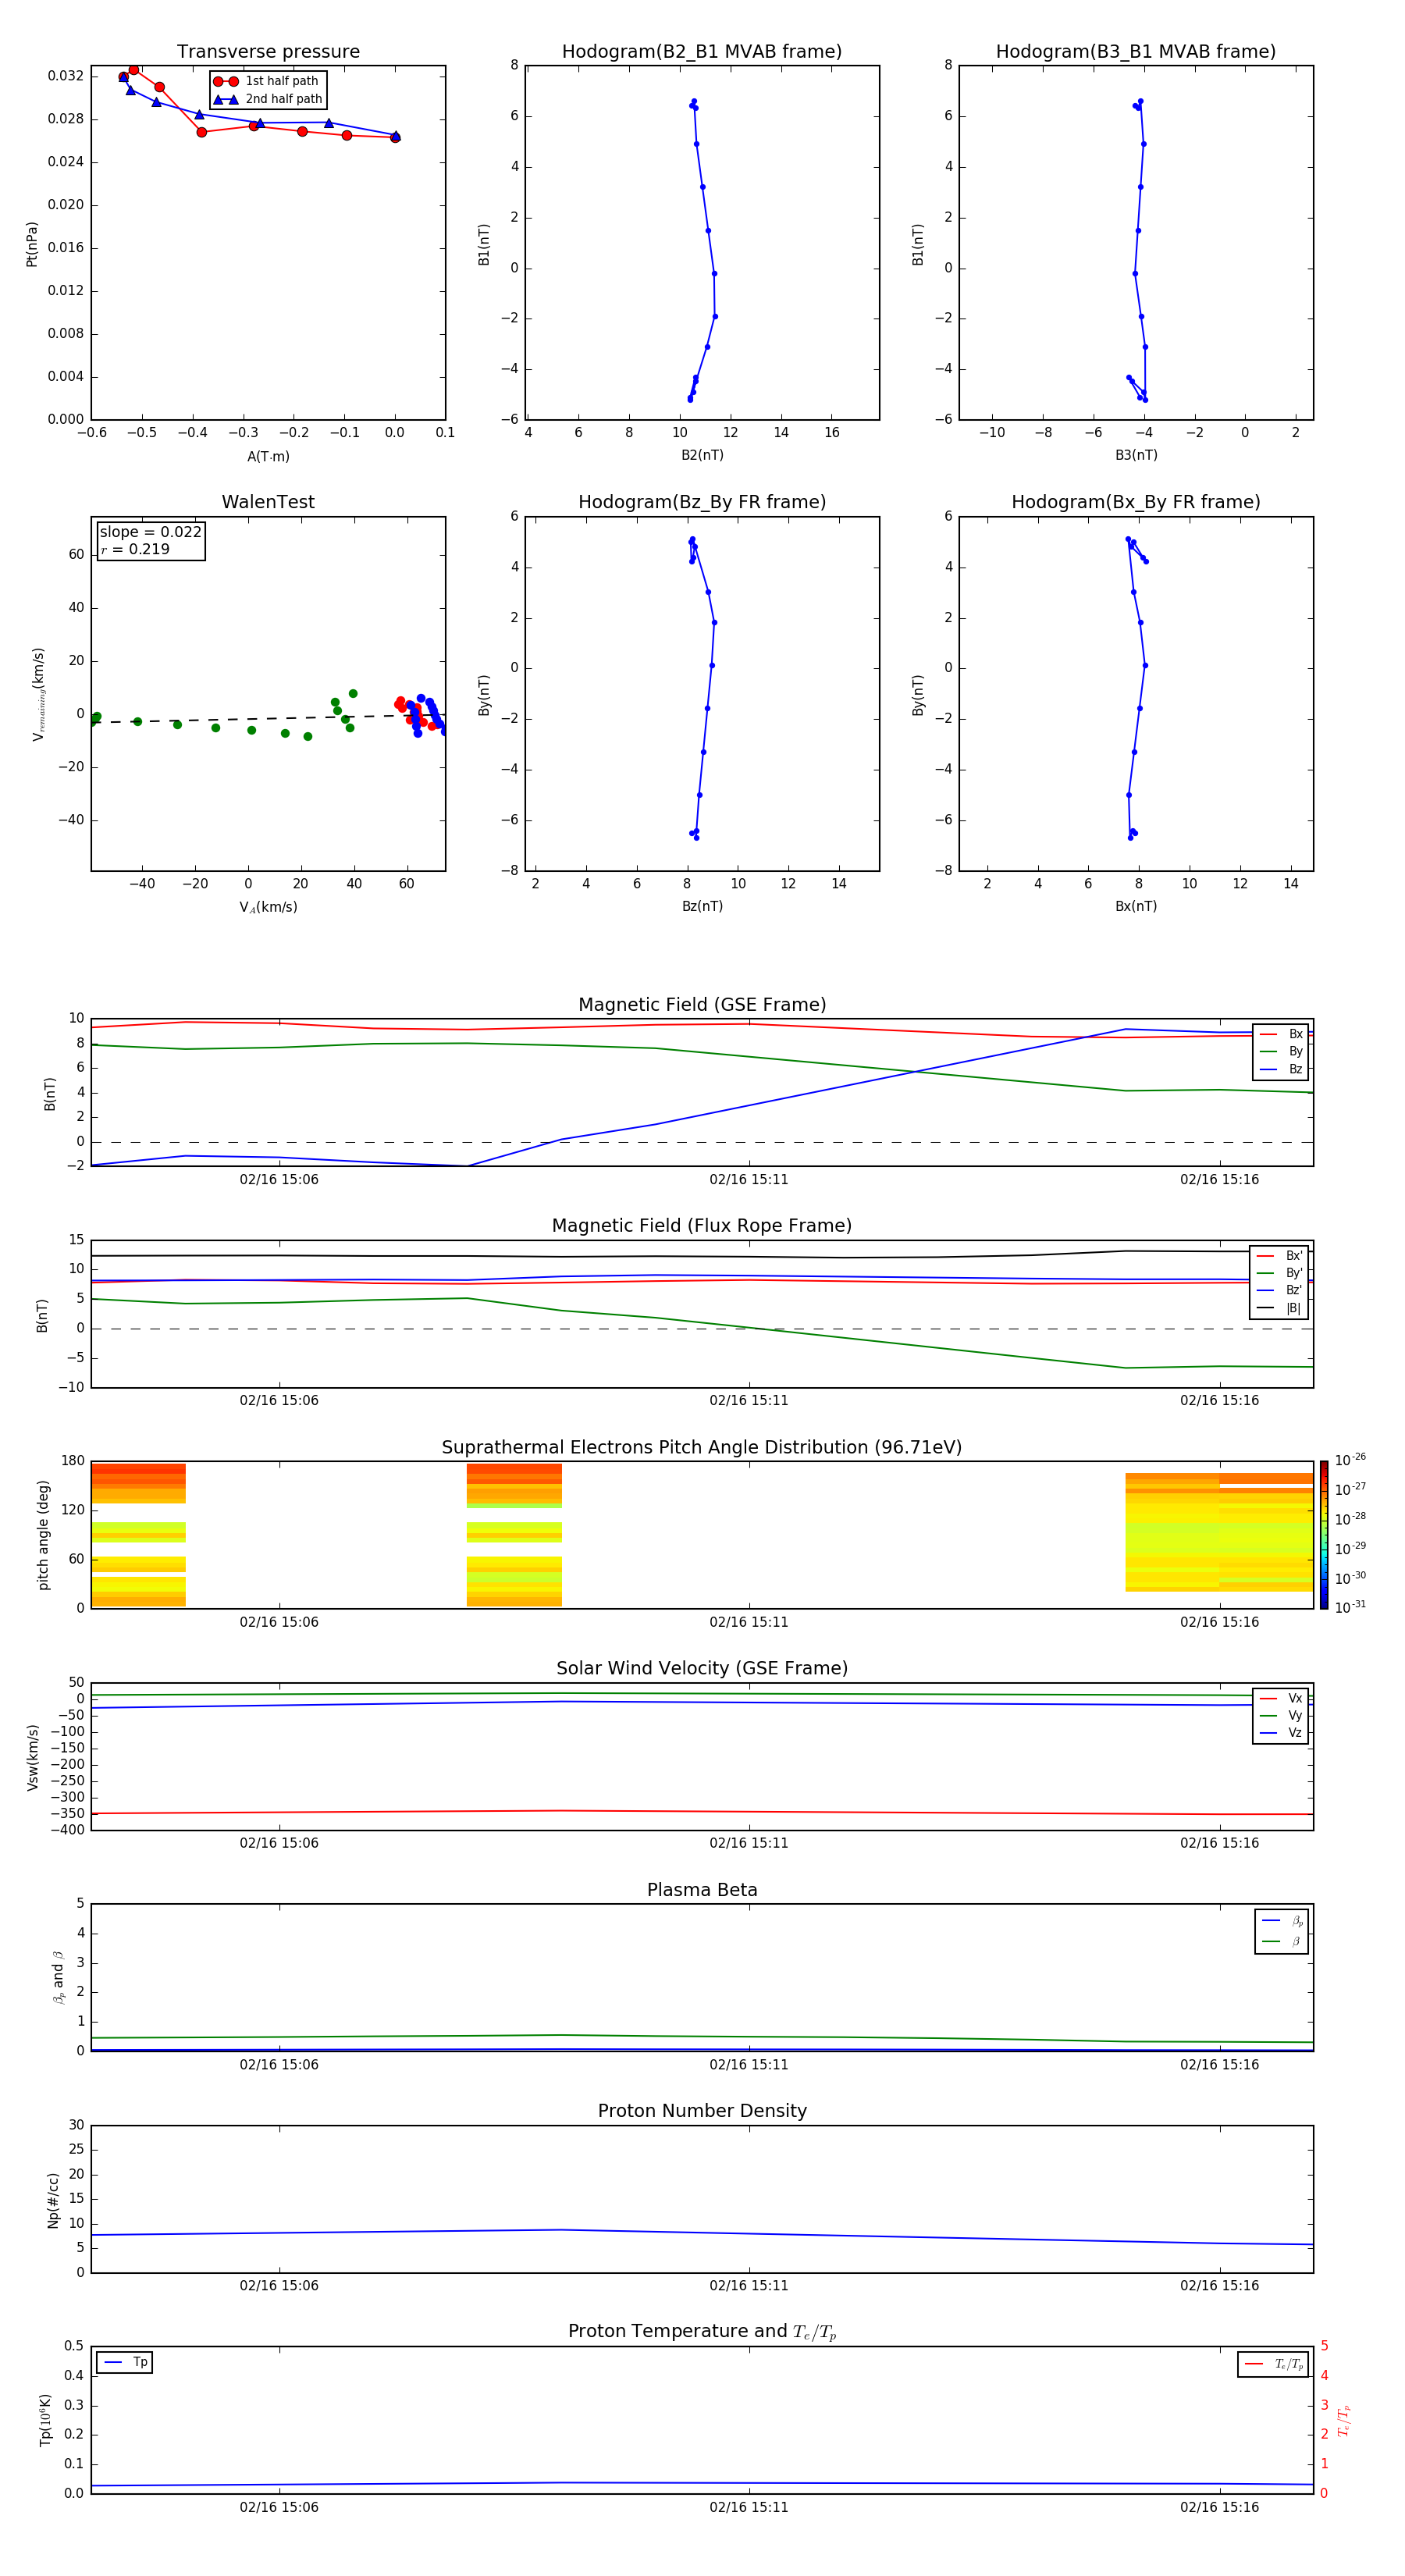The width and height of the screenshot is (1405, 2576).
Task: Select the 'βp and β' y-axis label
Action: click(59, 1977)
